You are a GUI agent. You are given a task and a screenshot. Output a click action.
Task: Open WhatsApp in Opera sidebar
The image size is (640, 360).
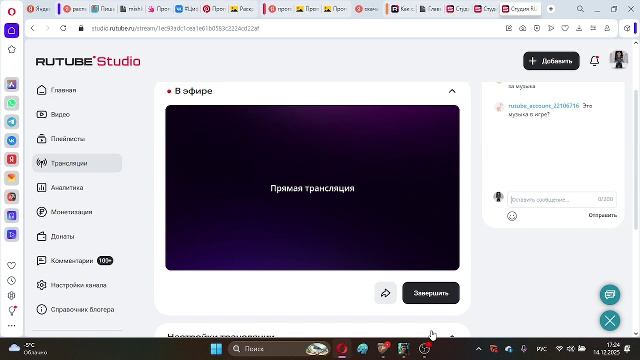pyautogui.click(x=11, y=103)
